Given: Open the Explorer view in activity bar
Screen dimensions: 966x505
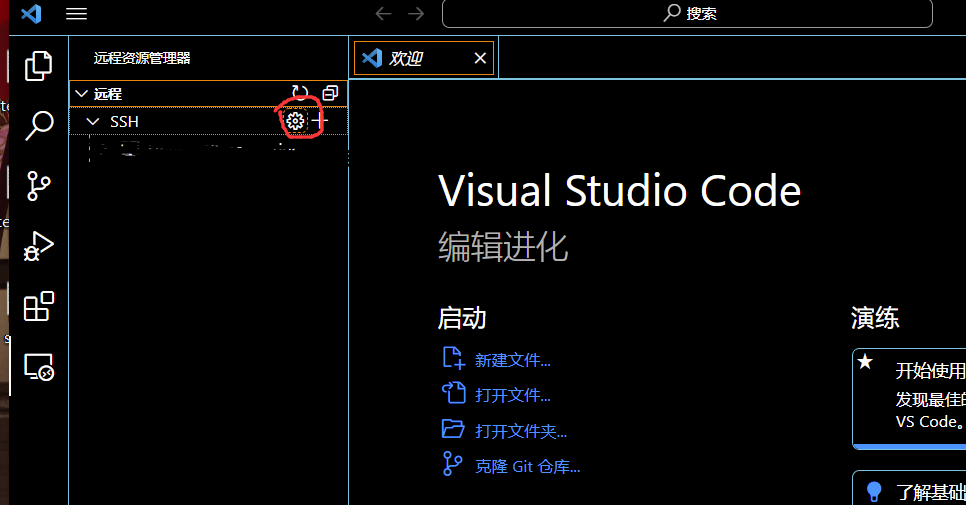Looking at the screenshot, I should 38,66.
